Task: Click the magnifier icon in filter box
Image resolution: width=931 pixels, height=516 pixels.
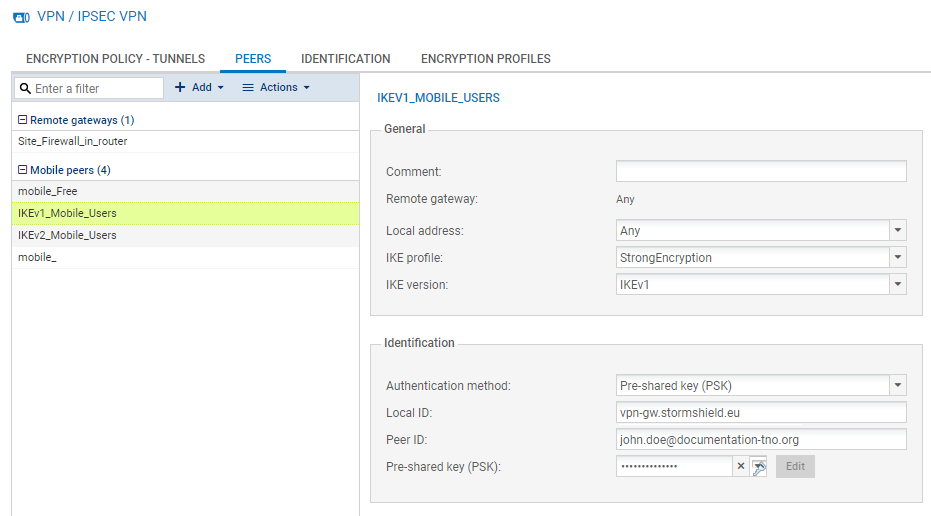Action: click(x=25, y=89)
